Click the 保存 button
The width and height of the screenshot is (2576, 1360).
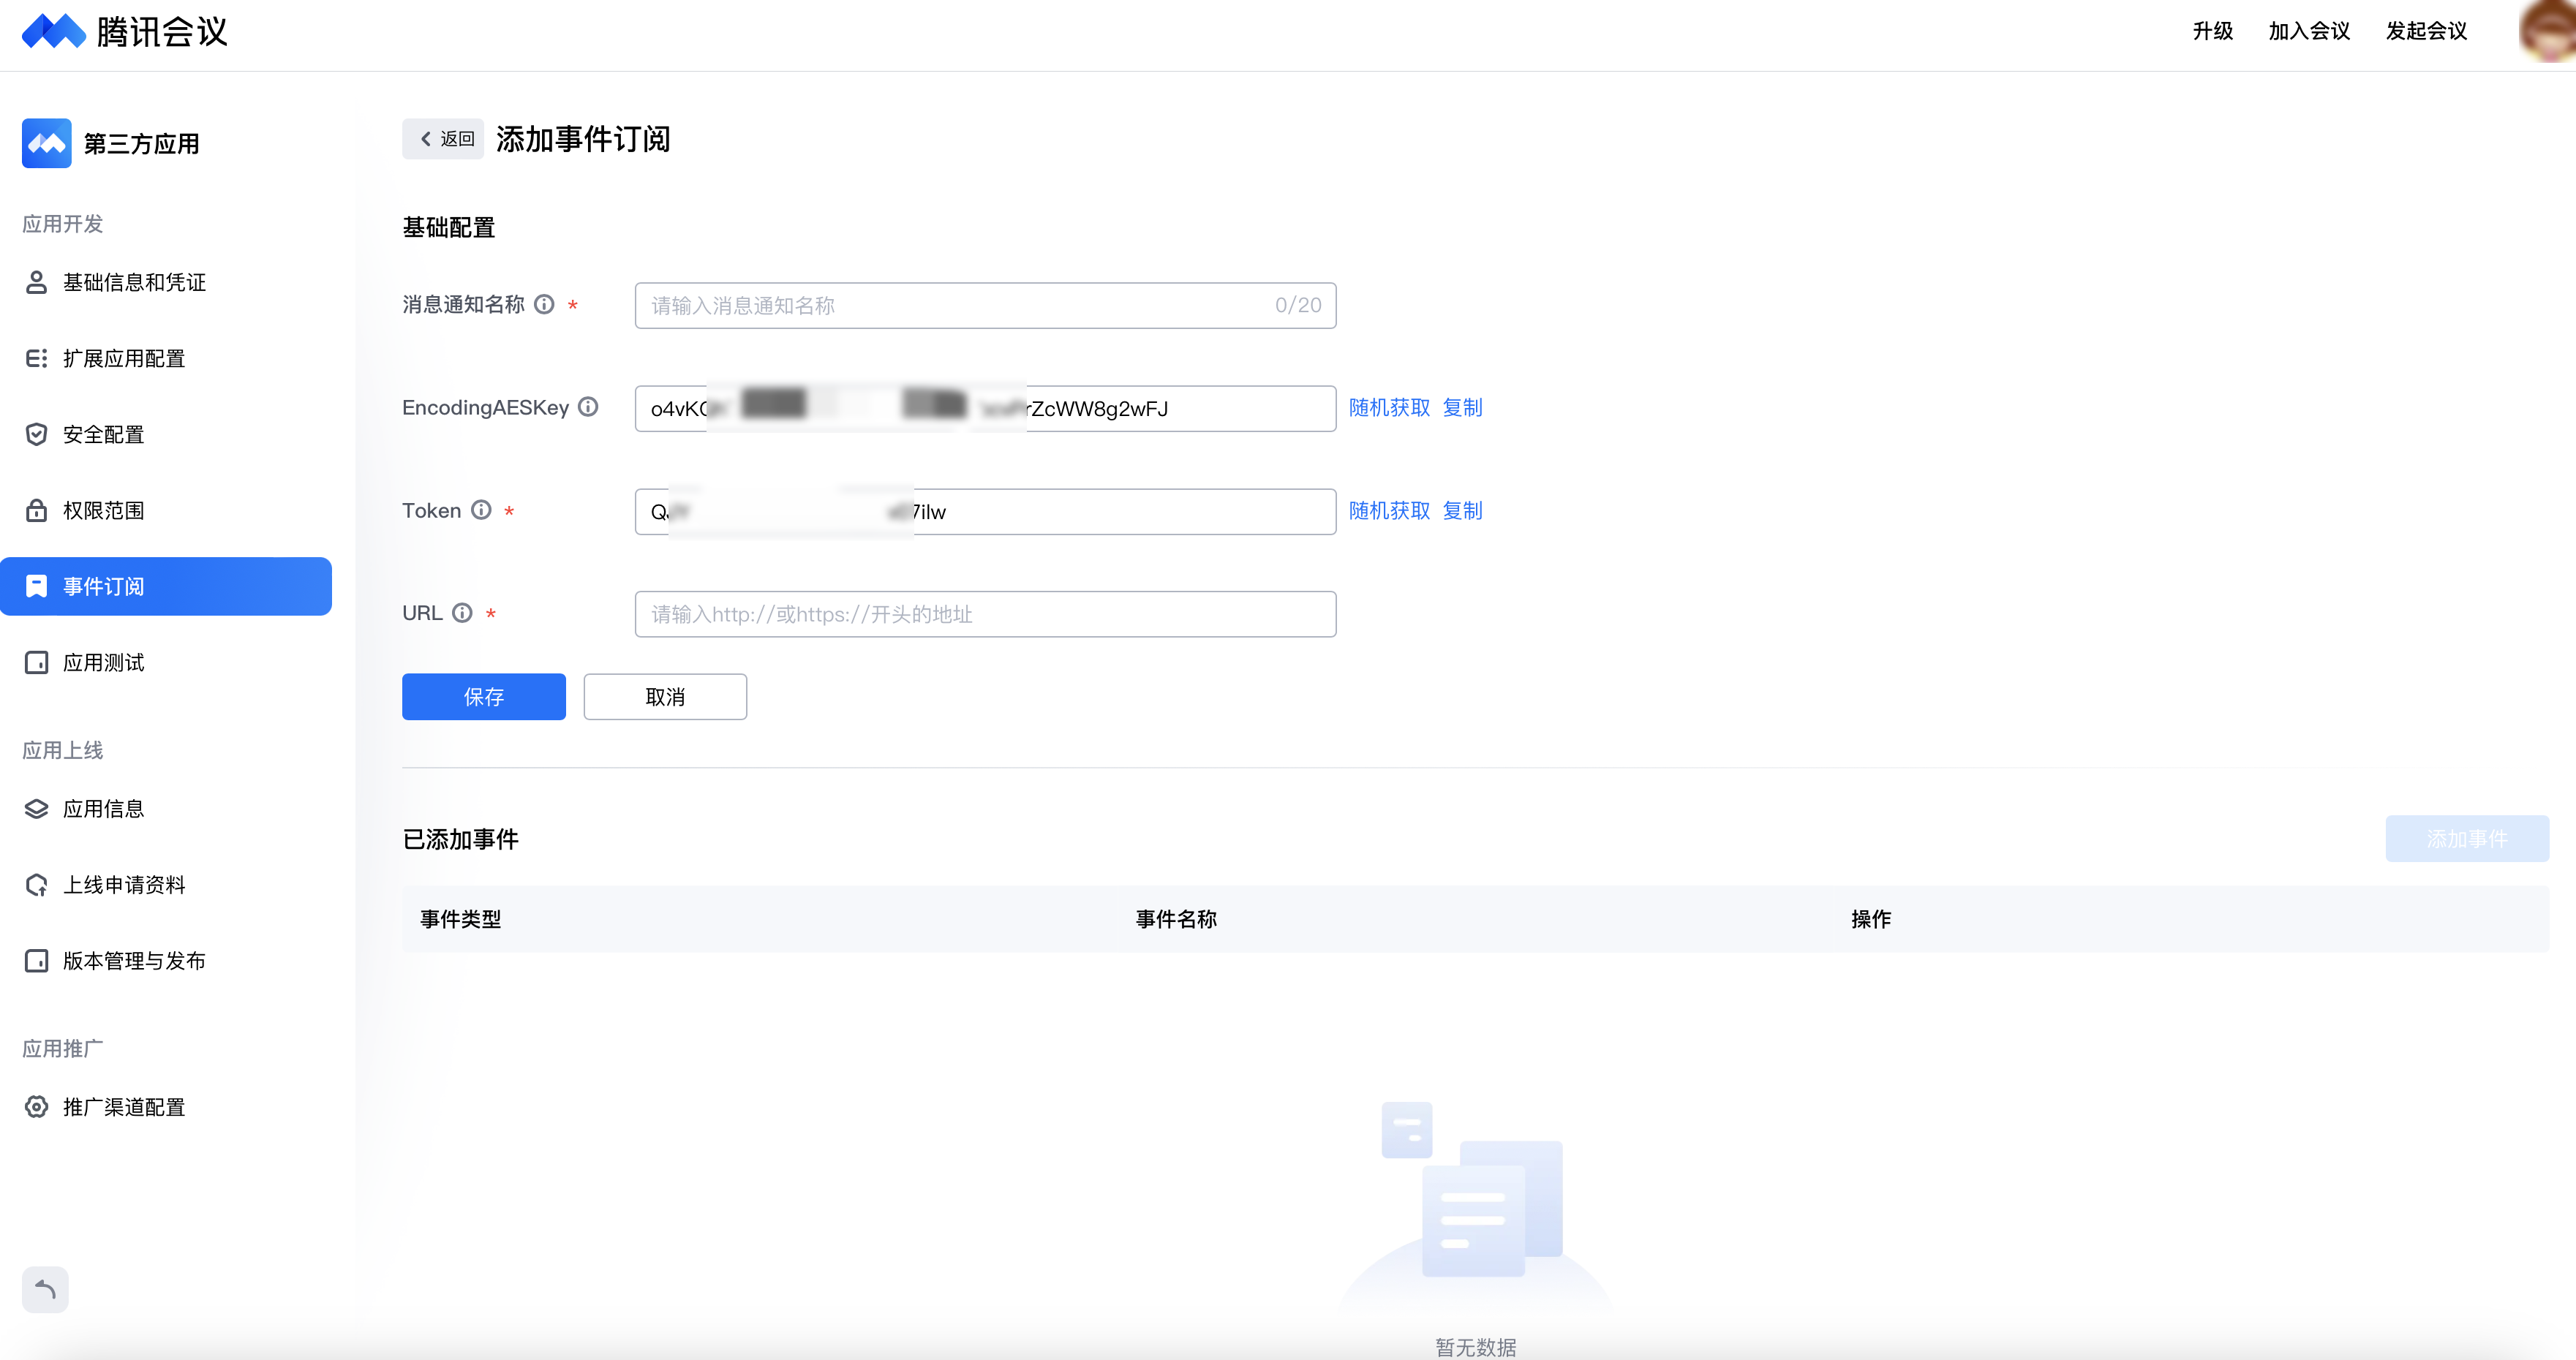click(484, 697)
